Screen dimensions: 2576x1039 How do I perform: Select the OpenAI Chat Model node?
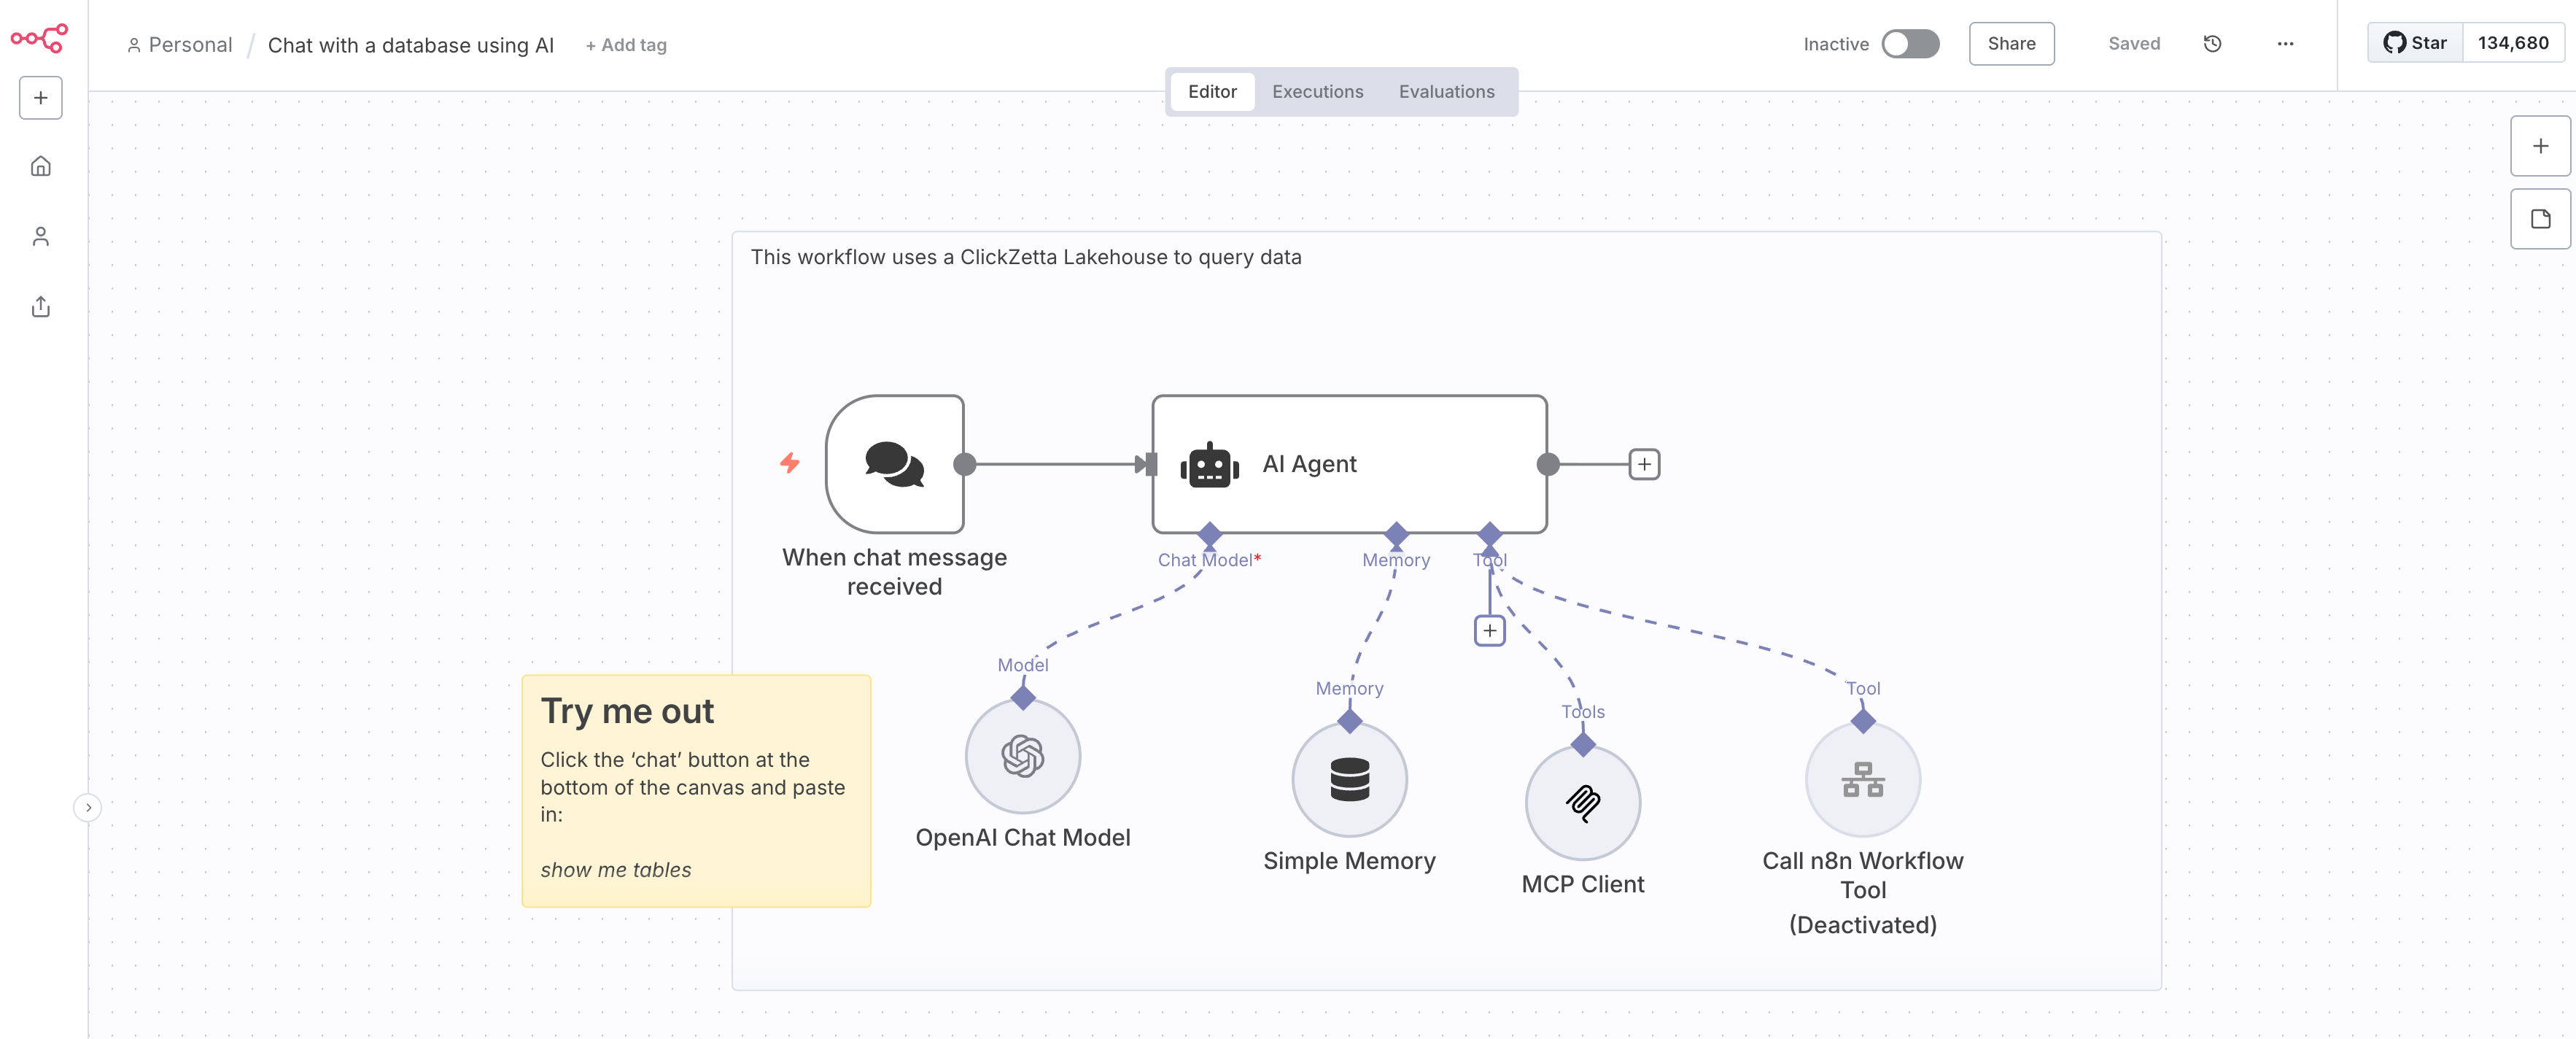1022,756
